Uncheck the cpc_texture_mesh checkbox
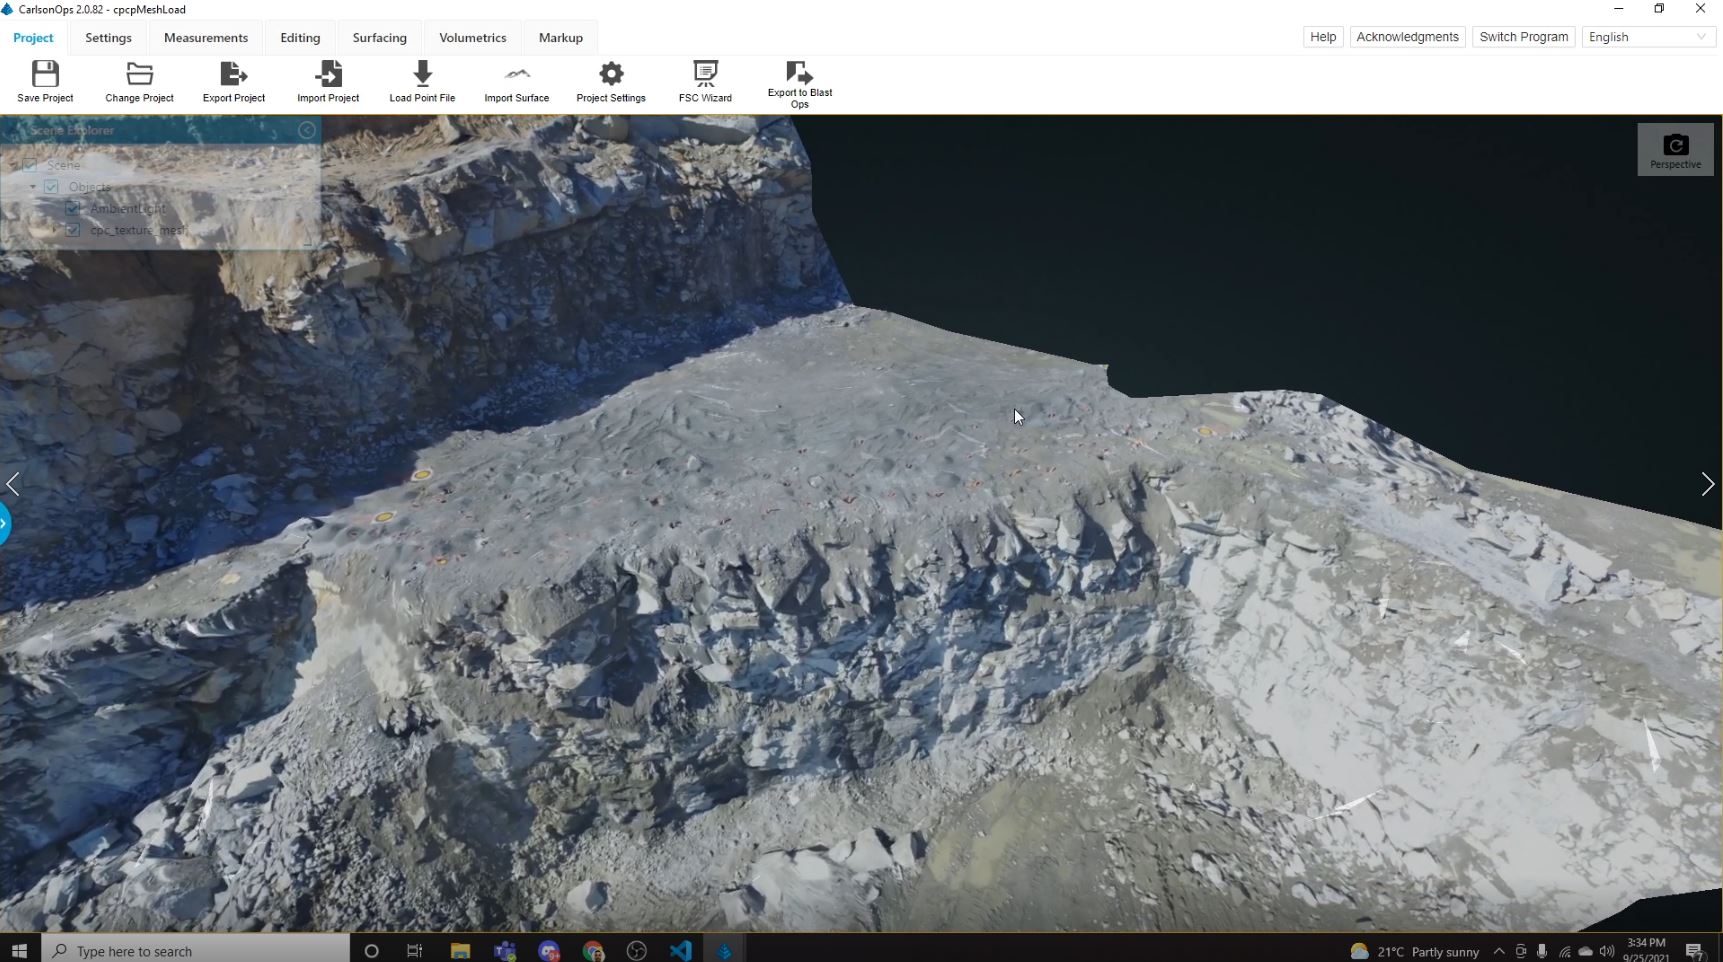 (x=73, y=230)
